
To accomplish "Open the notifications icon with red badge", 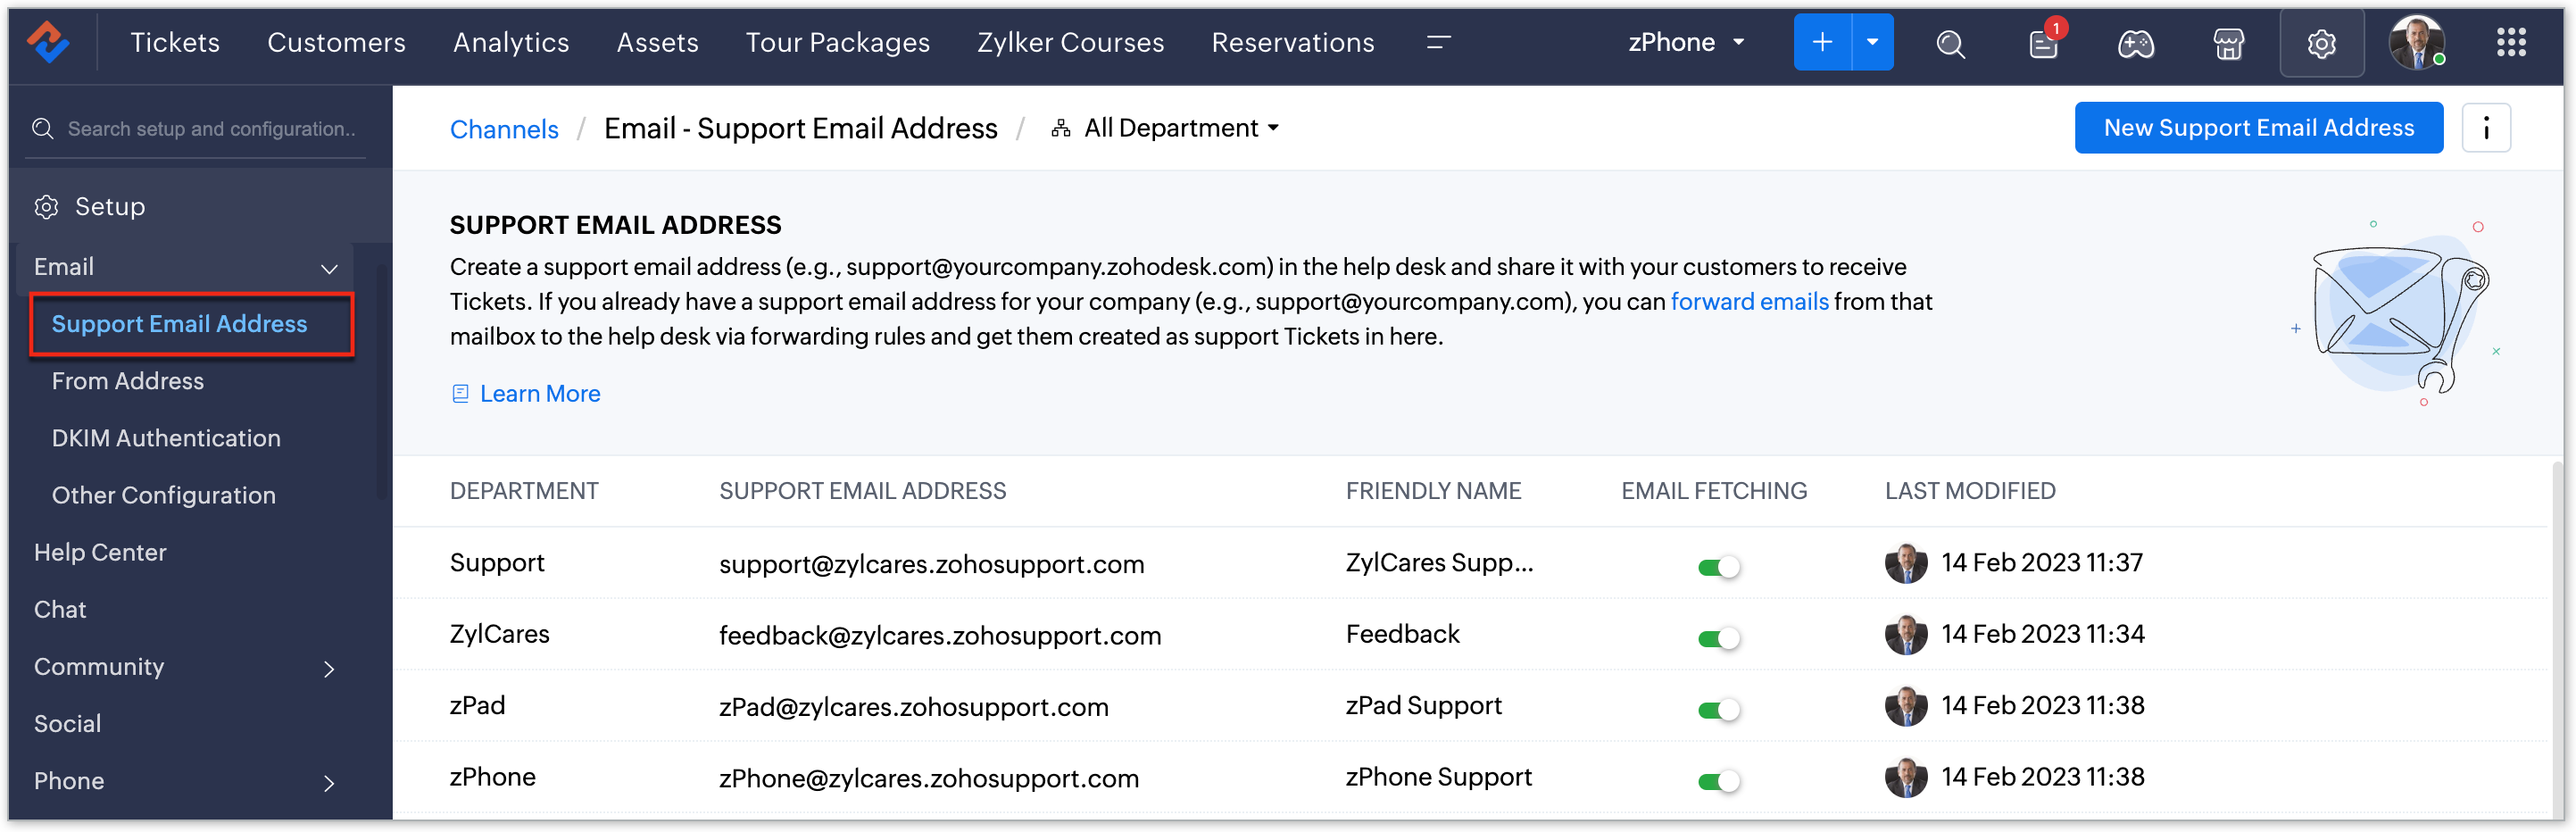I will 2043,43.
